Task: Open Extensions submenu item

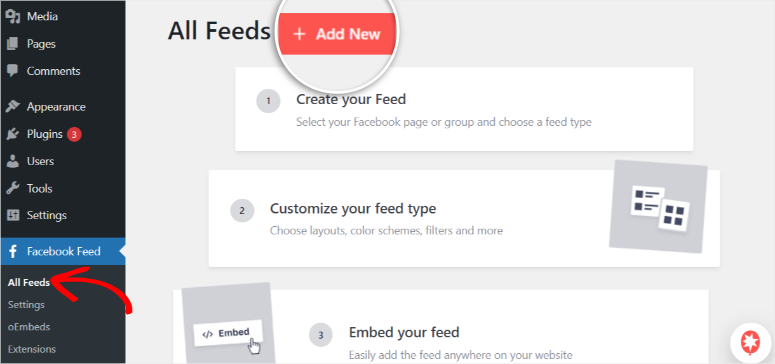Action: [x=32, y=349]
